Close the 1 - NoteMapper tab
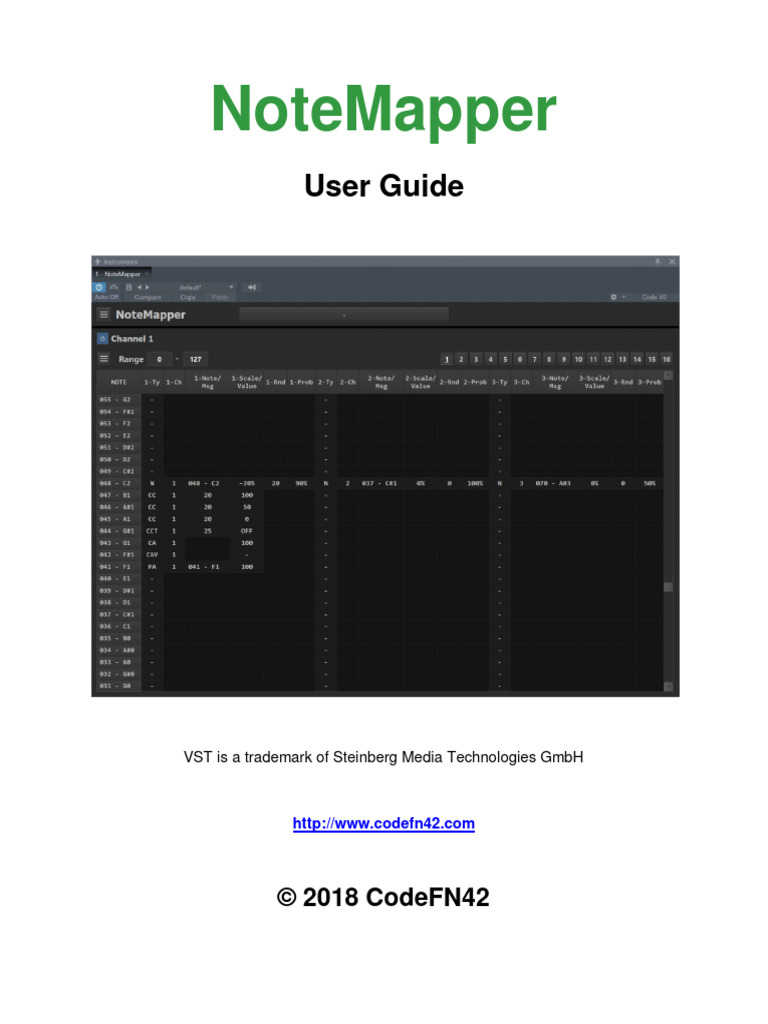768x1024 pixels. [x=147, y=274]
